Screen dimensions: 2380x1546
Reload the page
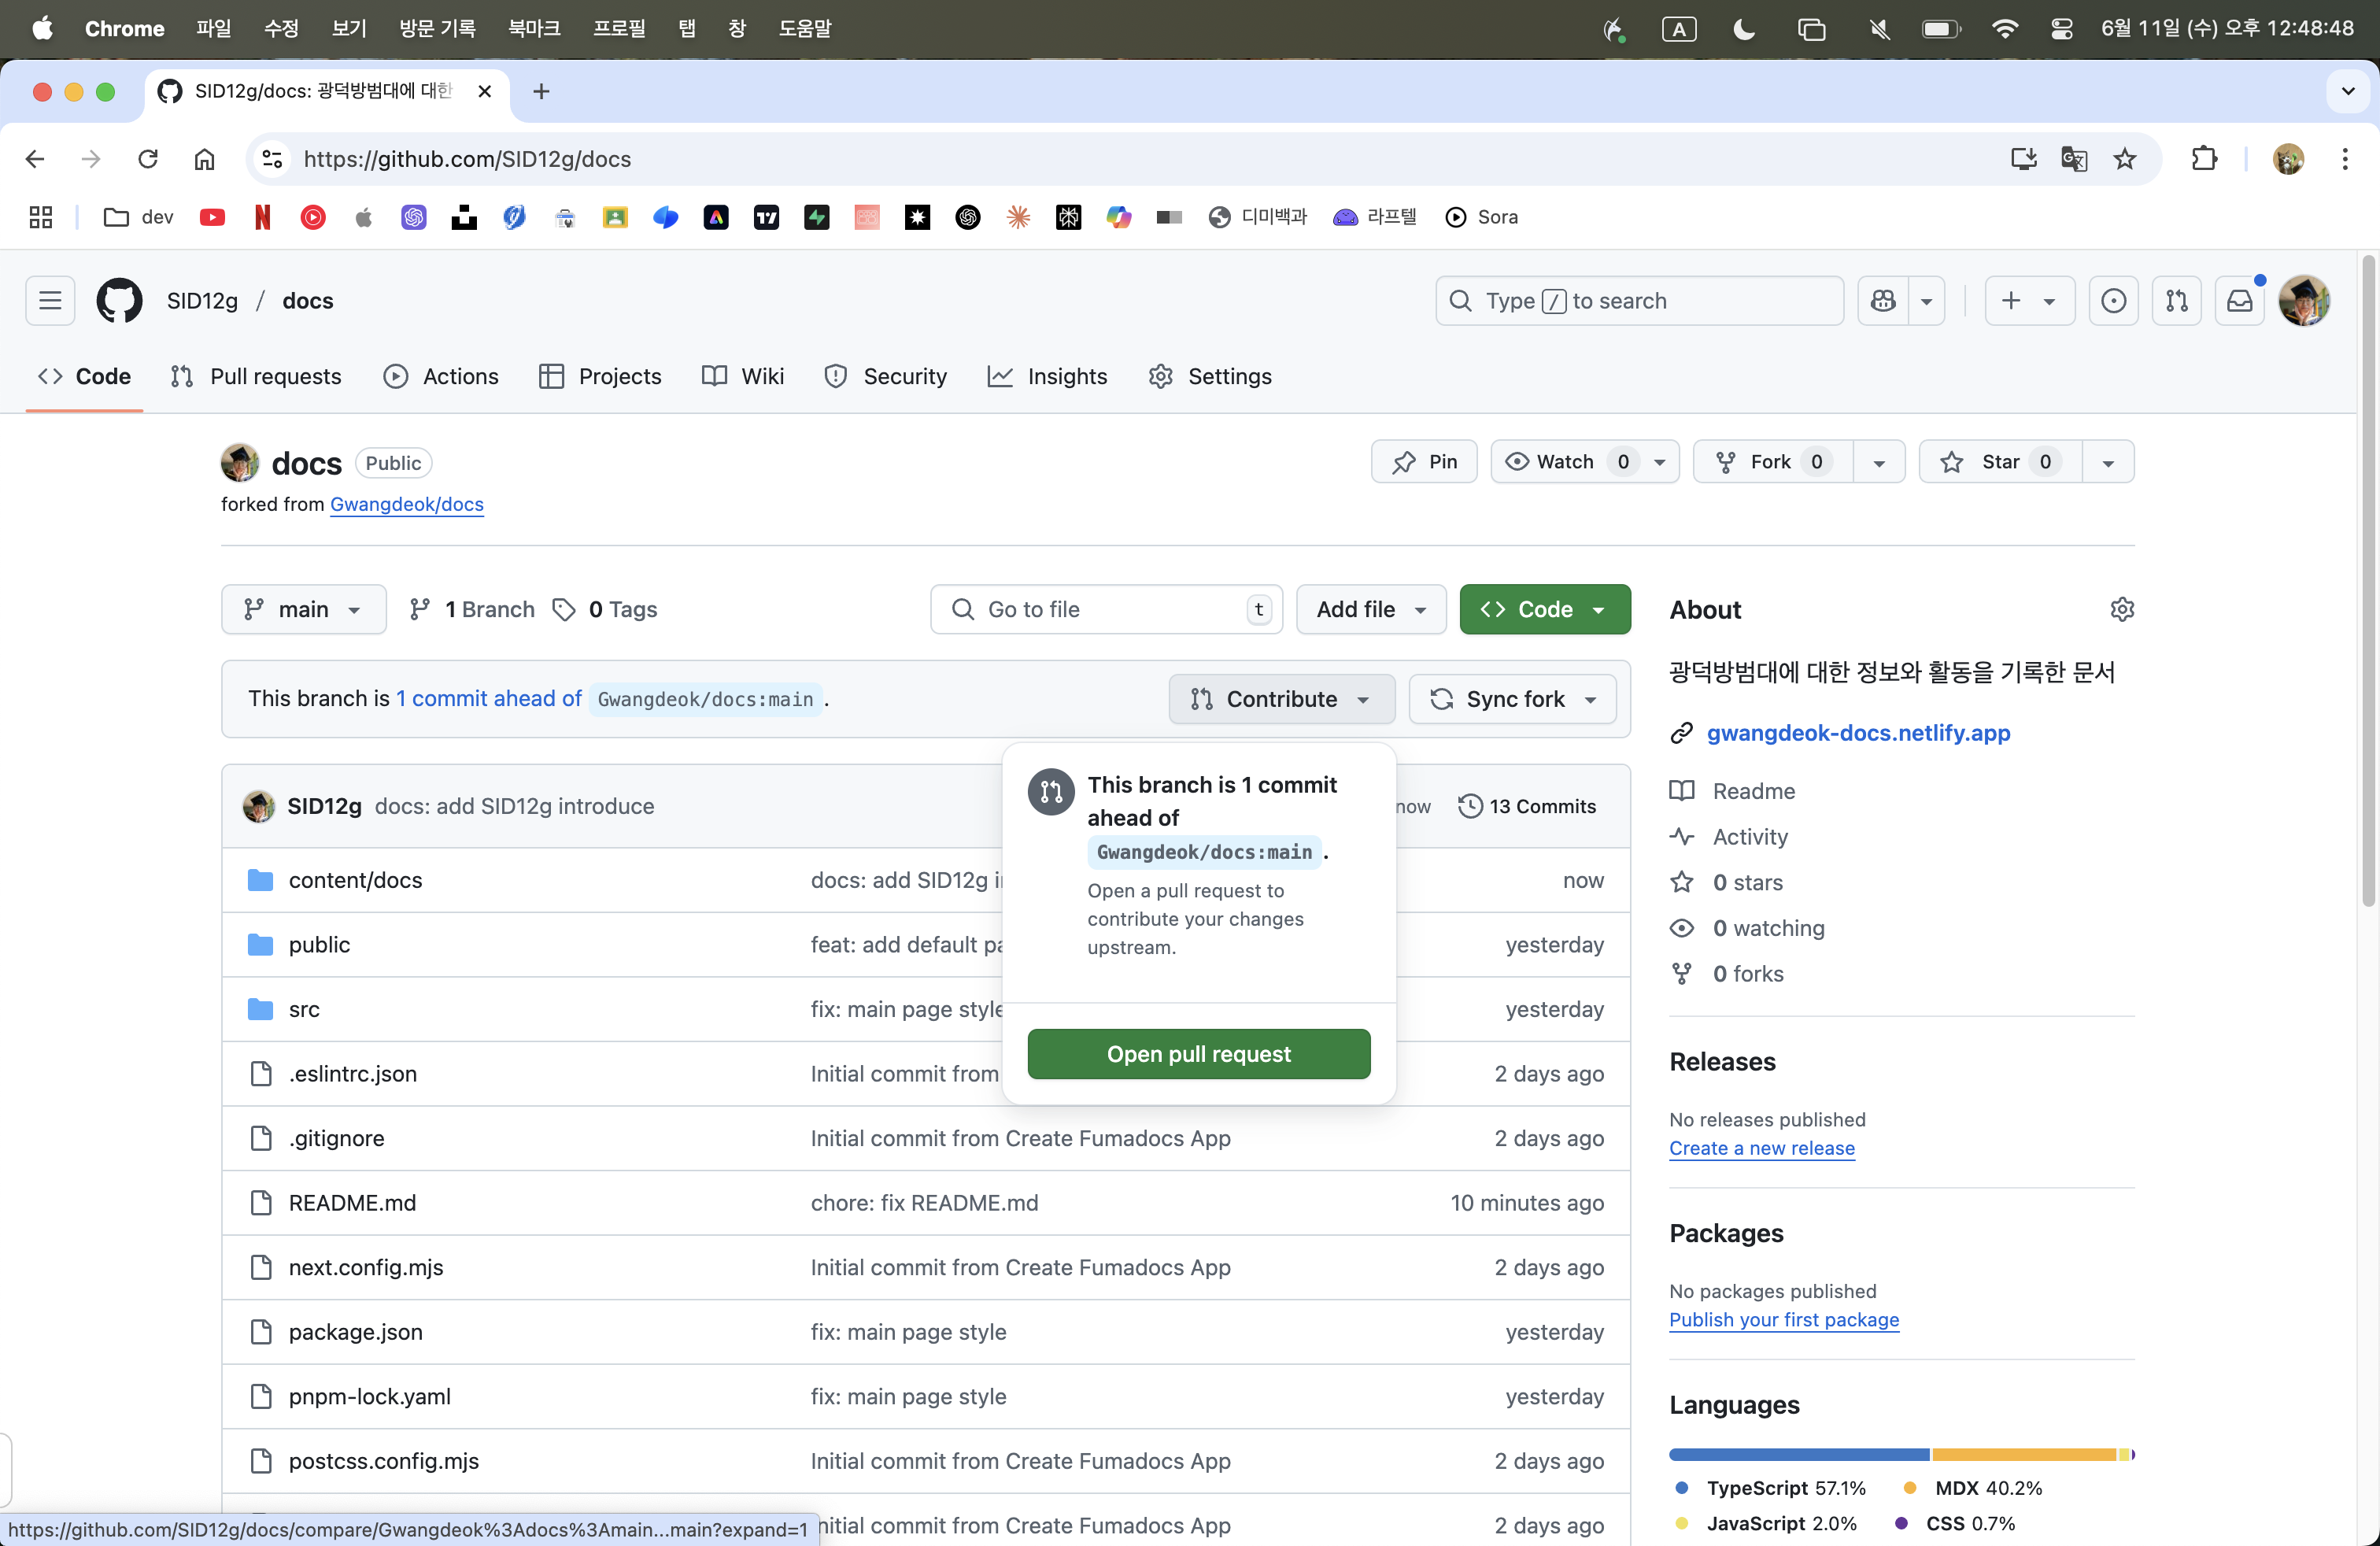(148, 159)
